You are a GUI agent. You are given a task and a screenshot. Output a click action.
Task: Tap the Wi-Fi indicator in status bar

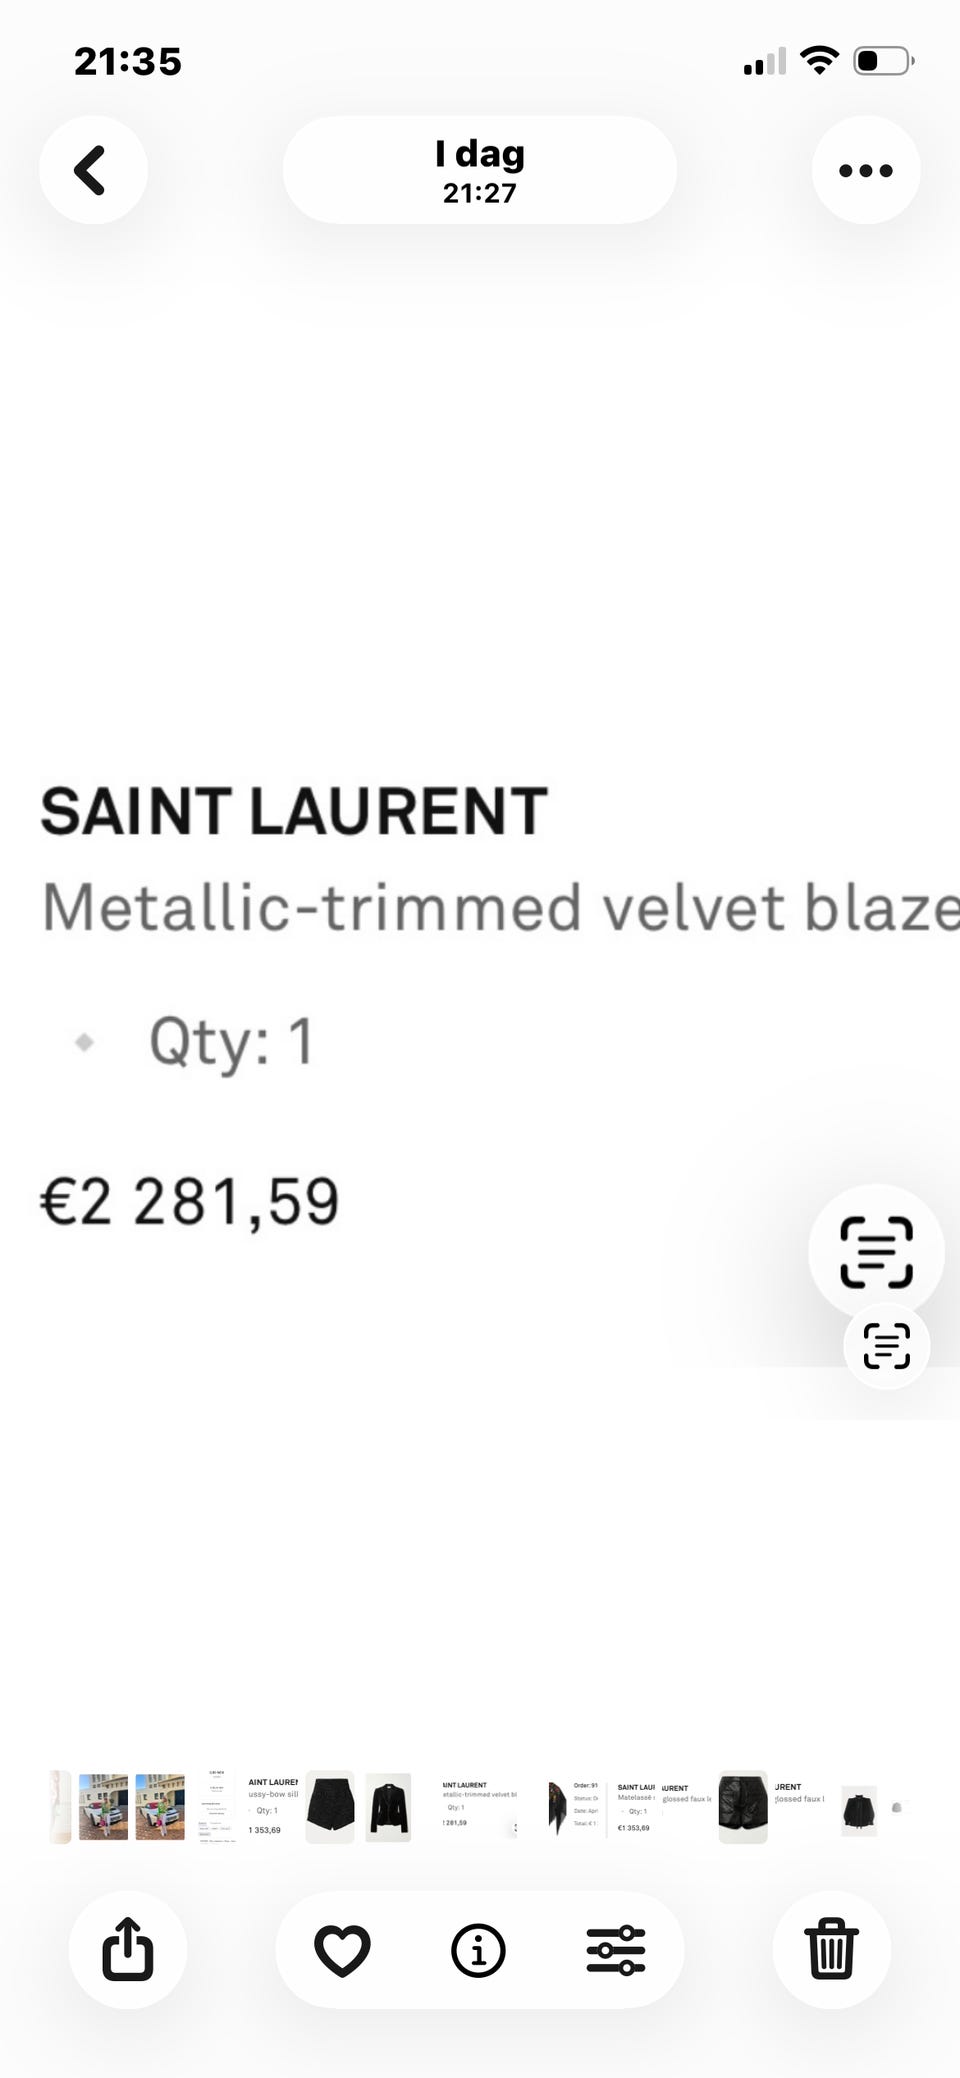coord(818,60)
